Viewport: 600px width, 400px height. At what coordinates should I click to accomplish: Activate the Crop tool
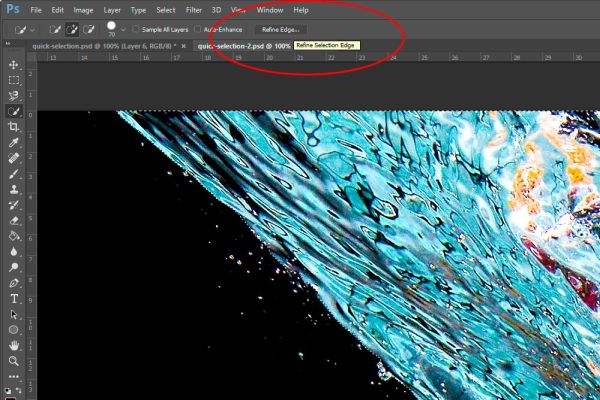14,127
